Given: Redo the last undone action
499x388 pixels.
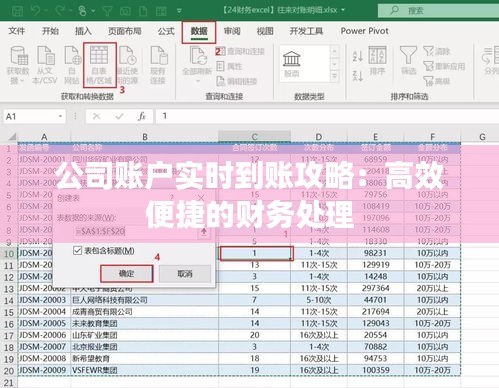Looking at the screenshot, I should click(x=60, y=11).
